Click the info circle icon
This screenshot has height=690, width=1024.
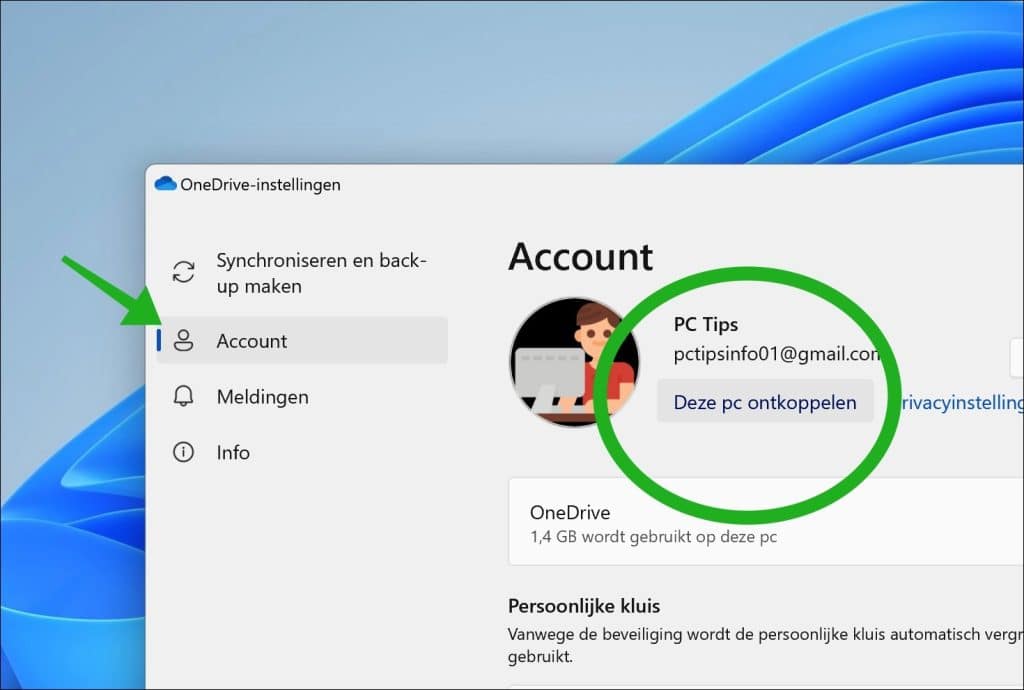184,452
